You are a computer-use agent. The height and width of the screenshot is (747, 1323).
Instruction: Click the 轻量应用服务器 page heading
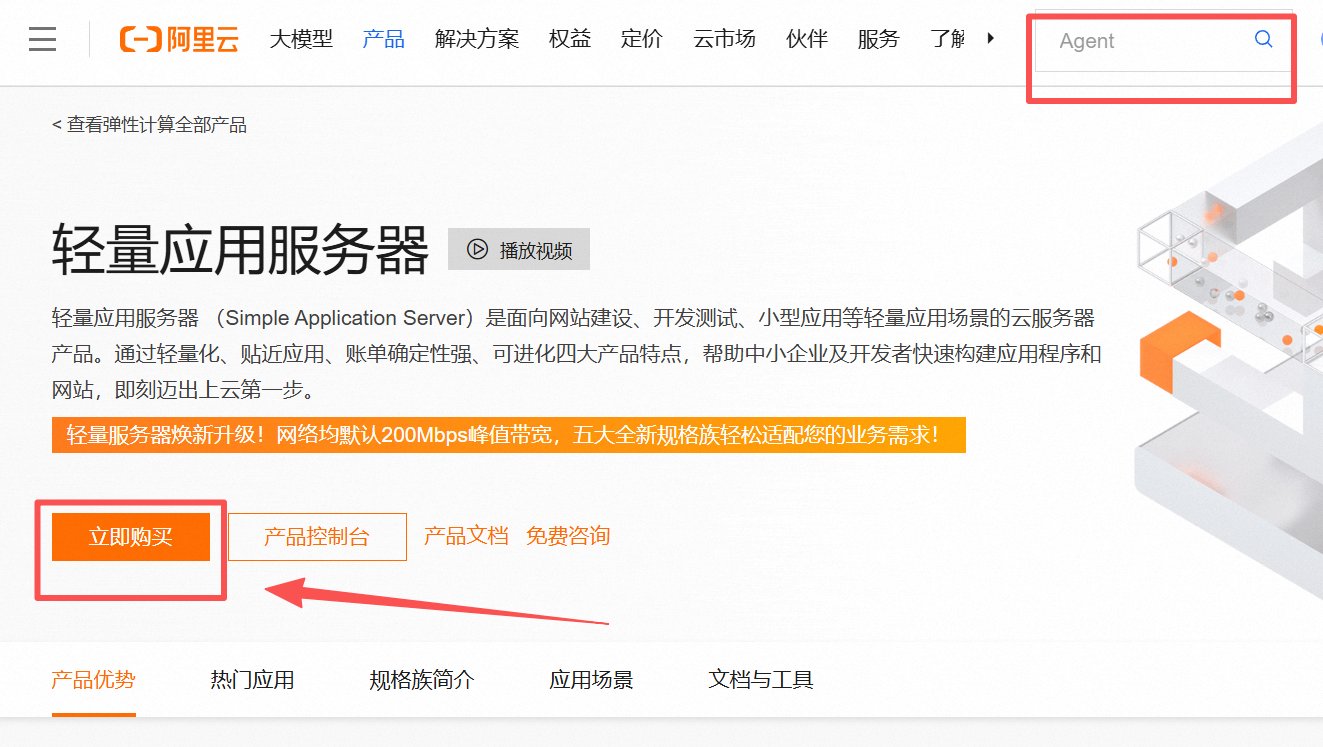click(x=241, y=250)
